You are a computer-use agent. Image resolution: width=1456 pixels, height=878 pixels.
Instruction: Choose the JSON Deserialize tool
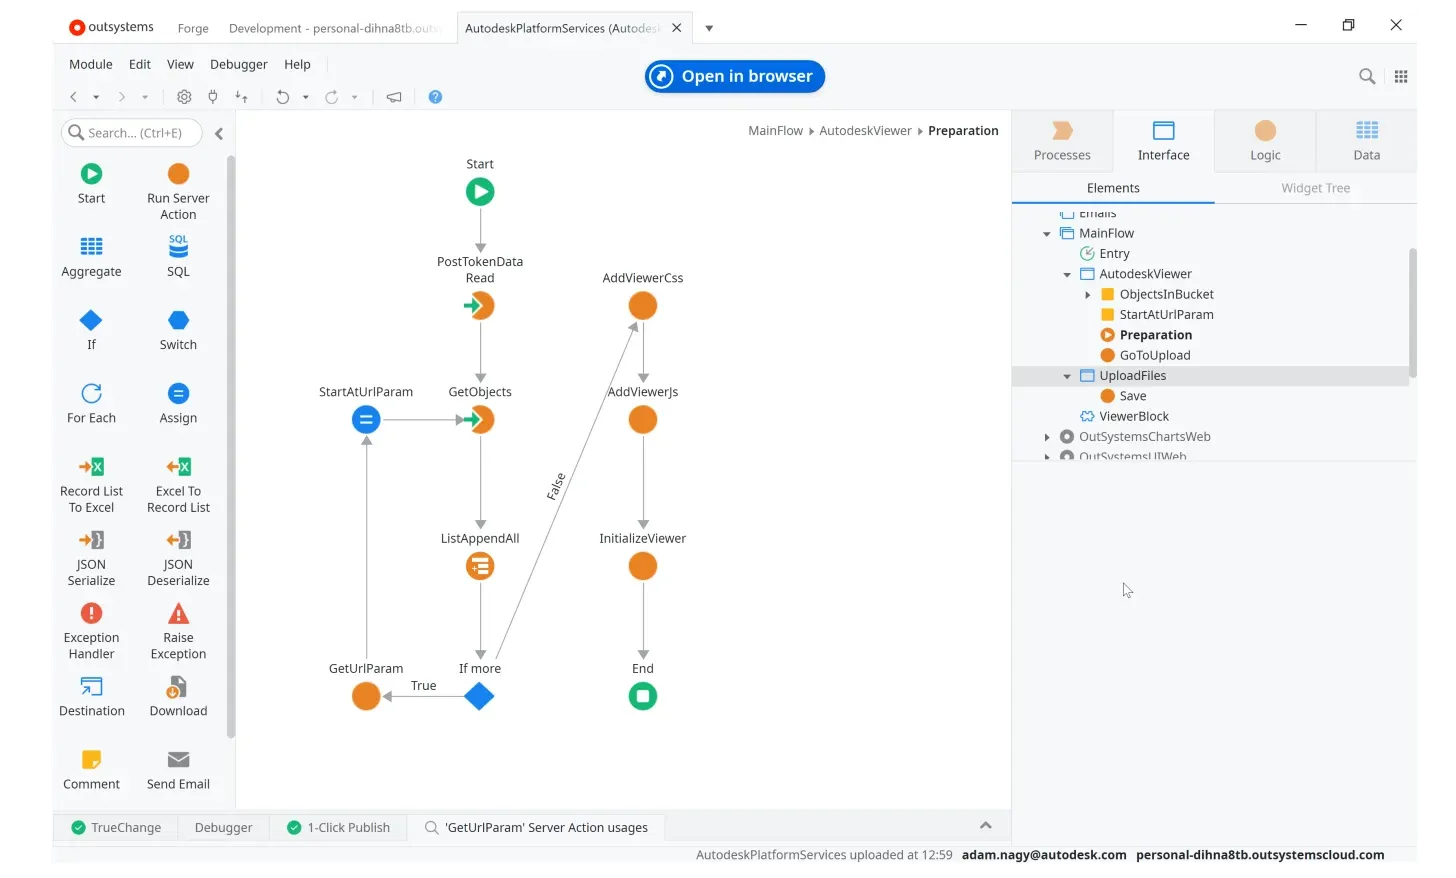[x=178, y=558]
